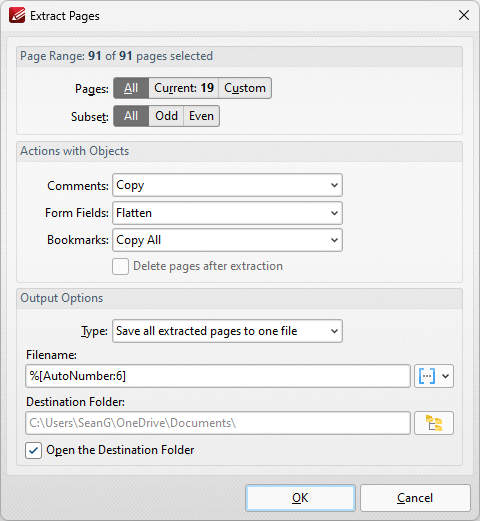The image size is (480, 521).
Task: Select All pages option
Action: point(131,88)
